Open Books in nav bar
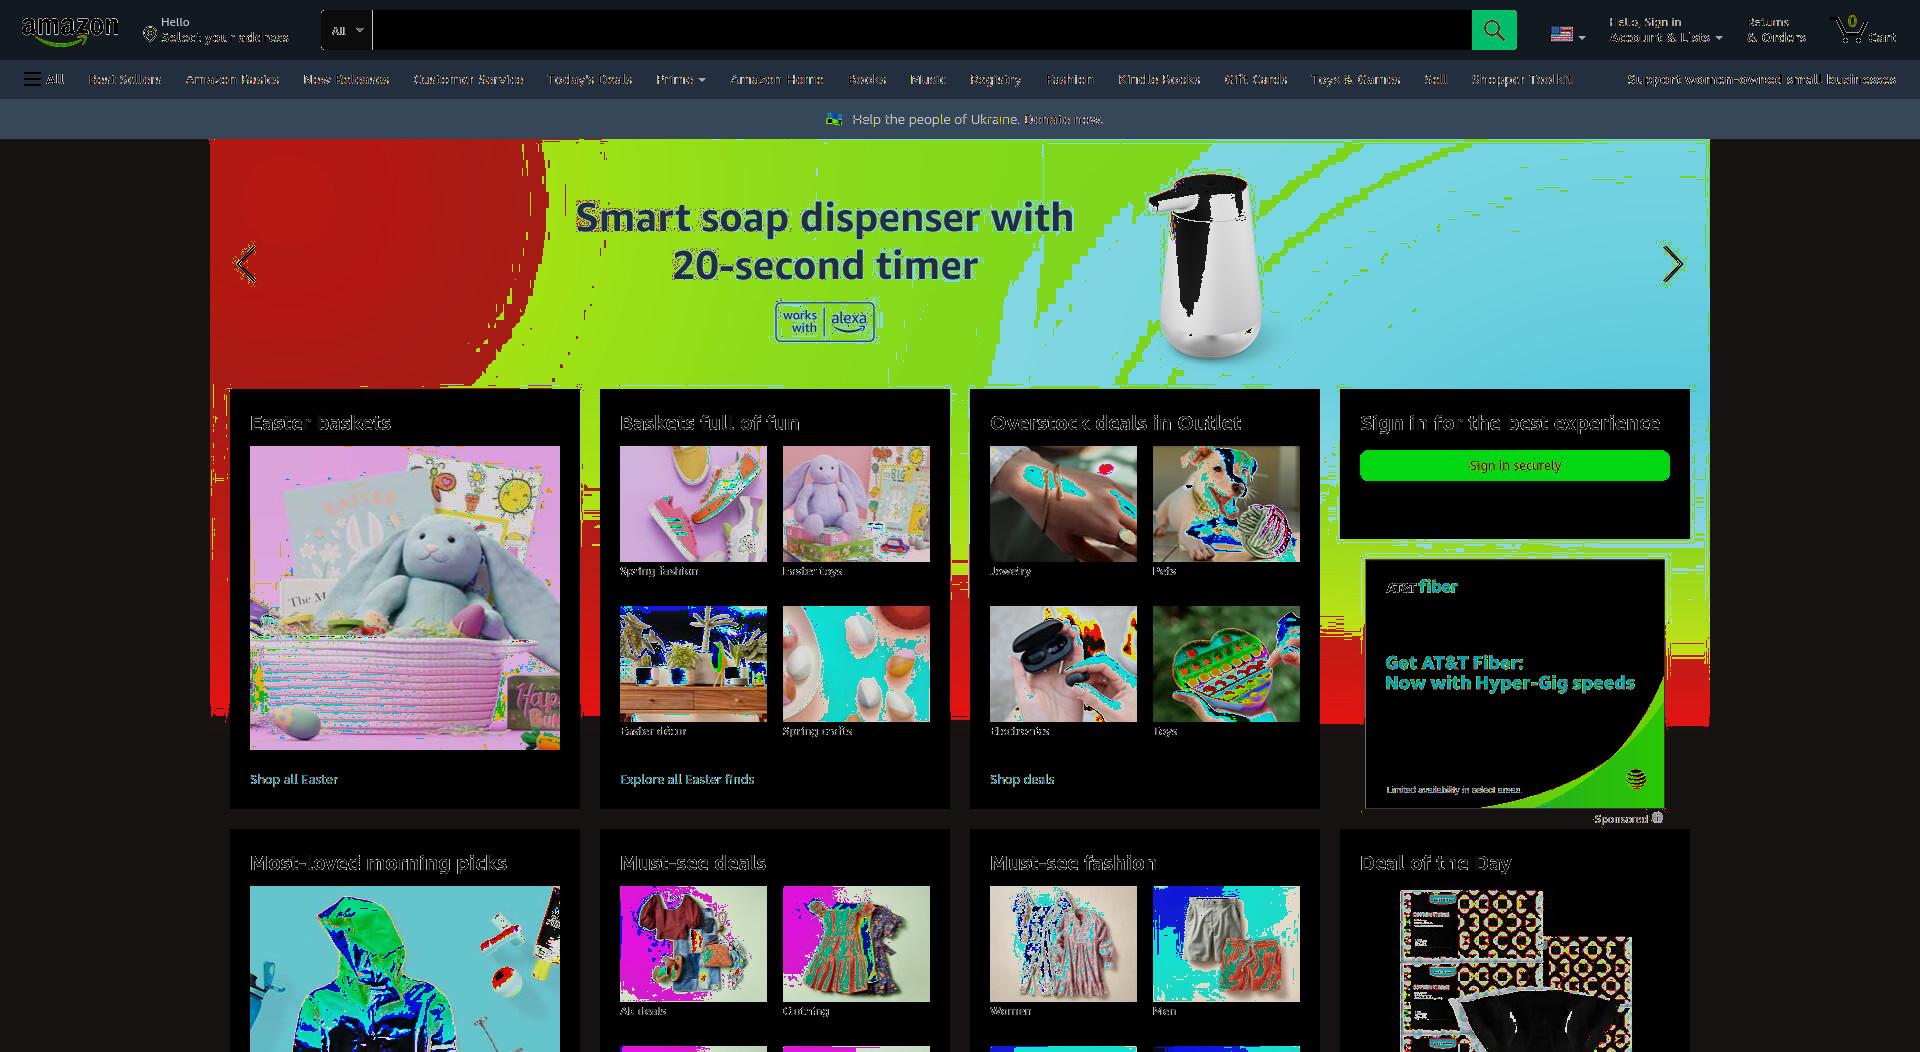 (x=867, y=79)
